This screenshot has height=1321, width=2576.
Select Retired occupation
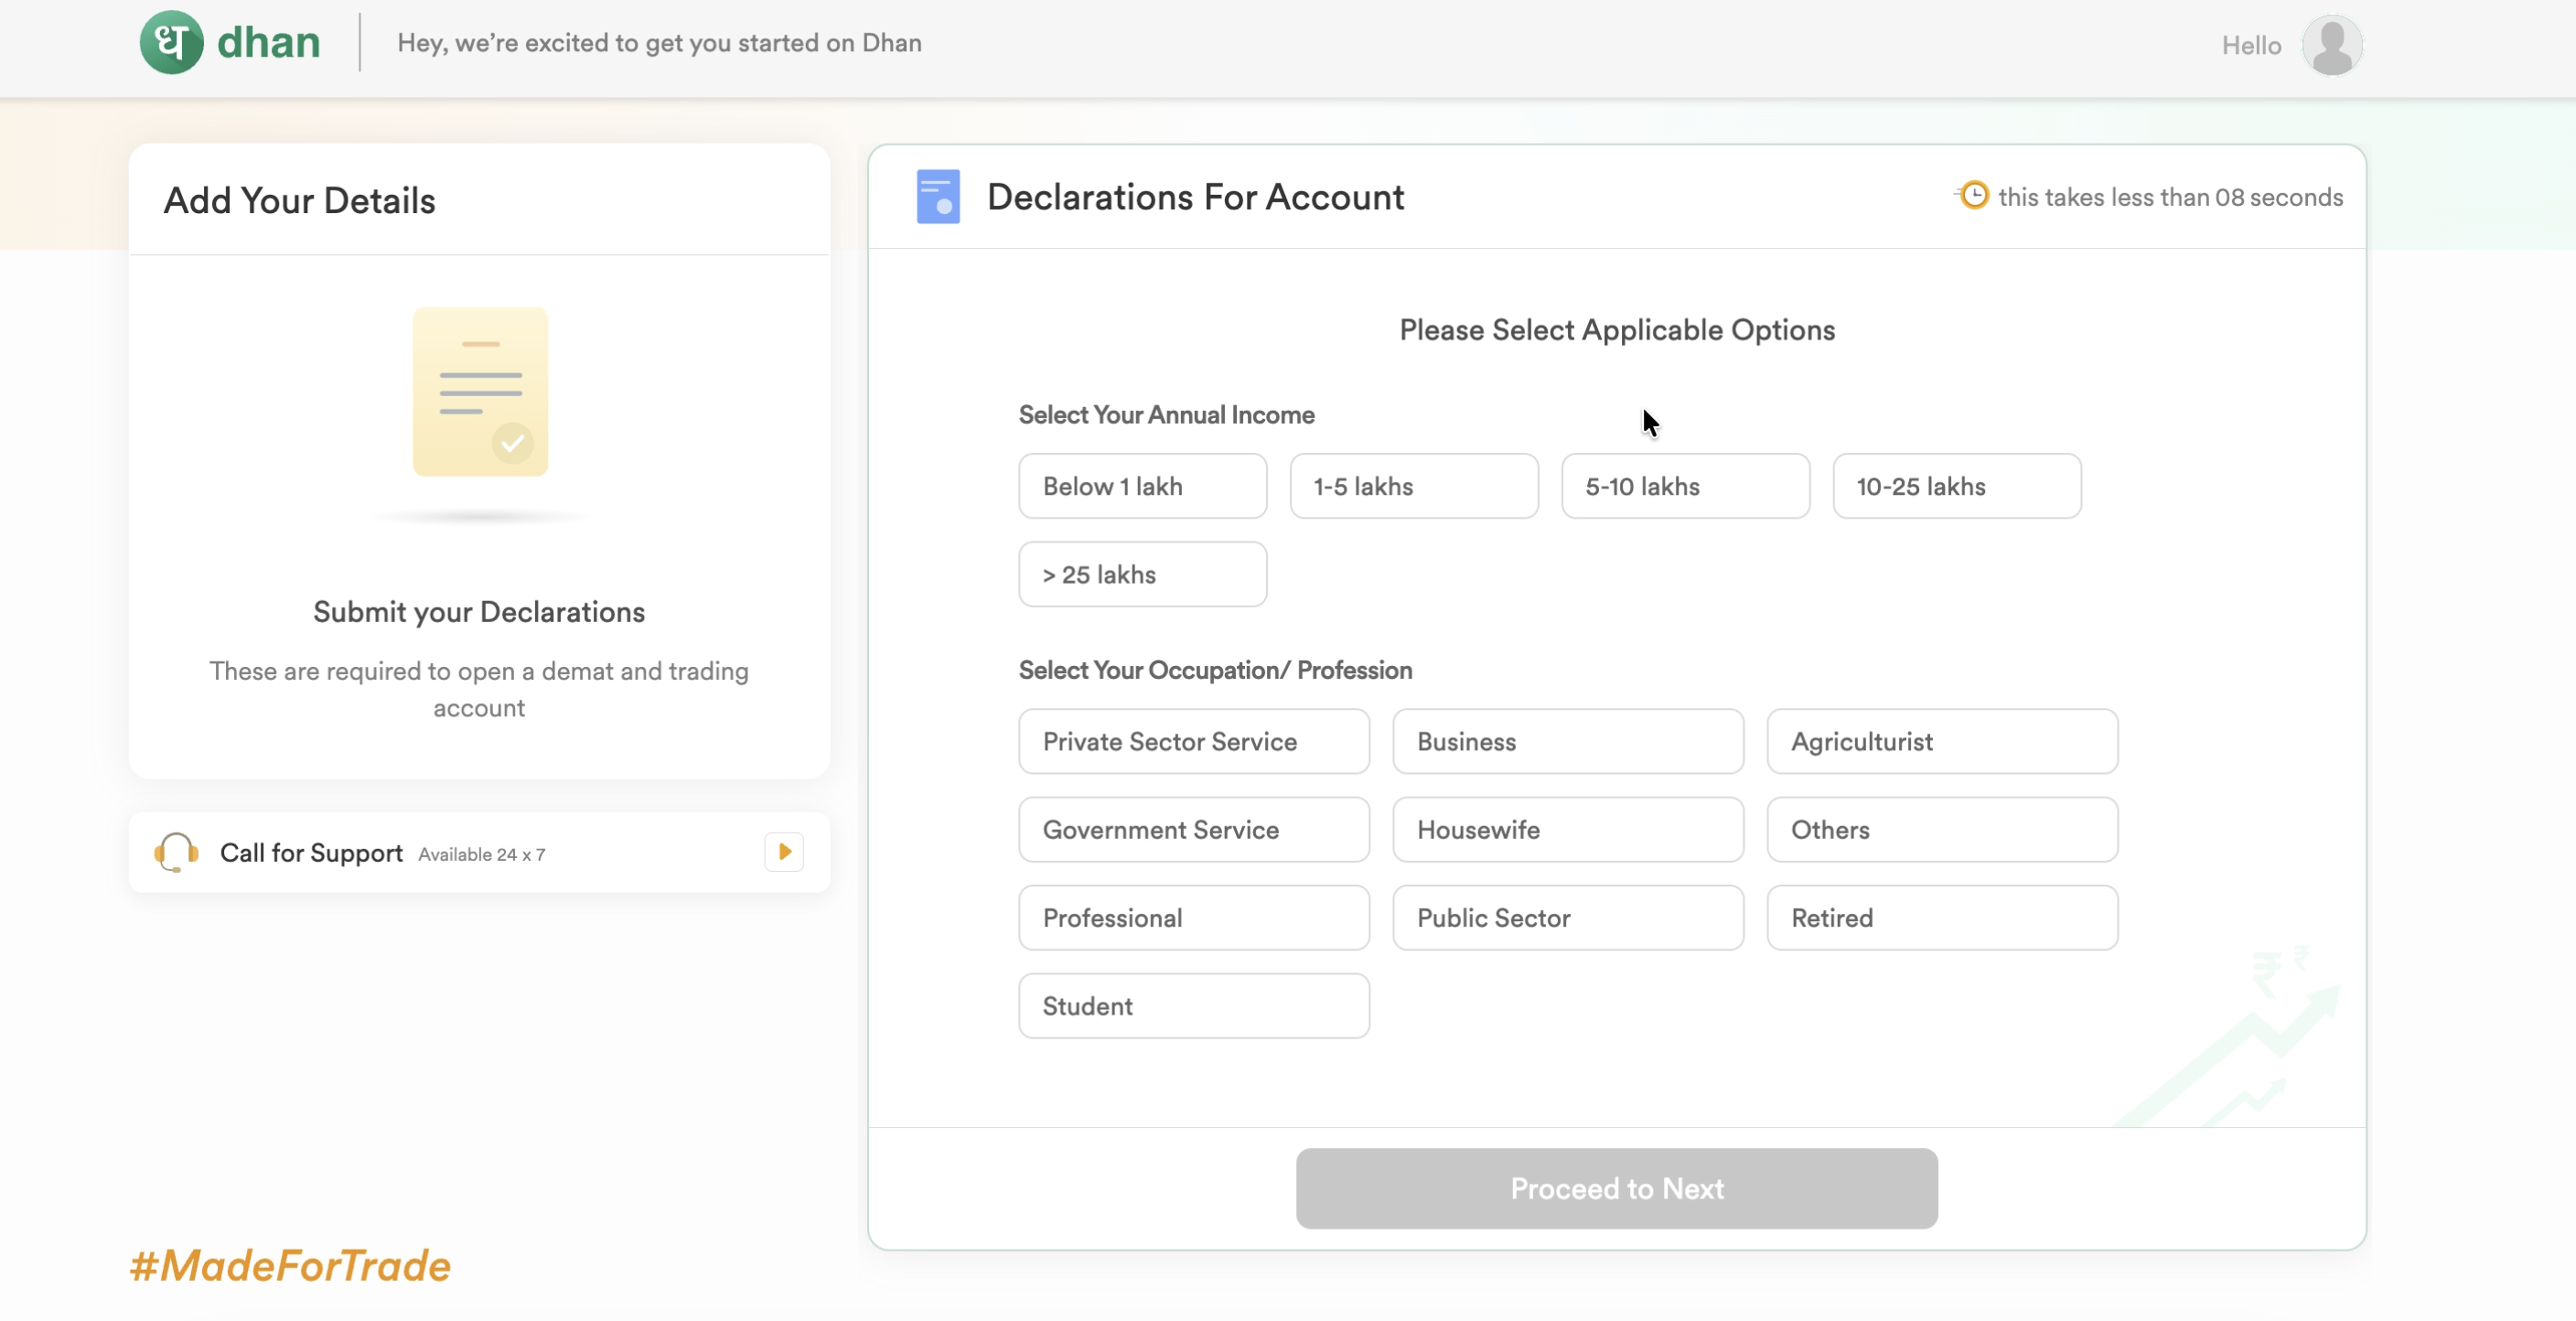coord(1942,917)
